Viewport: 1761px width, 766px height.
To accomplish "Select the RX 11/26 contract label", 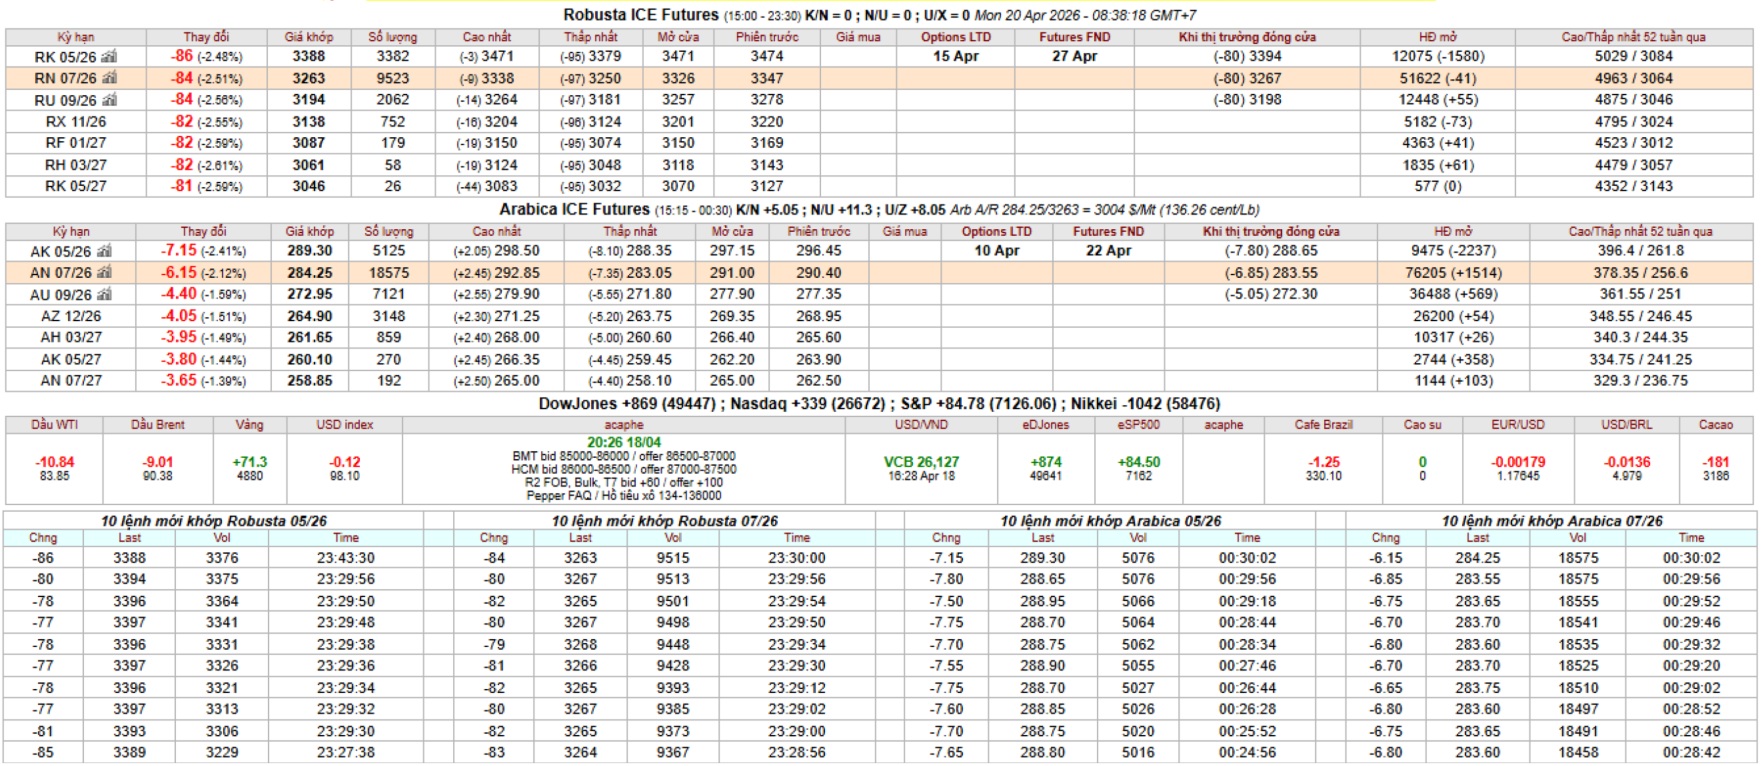I will tap(76, 122).
